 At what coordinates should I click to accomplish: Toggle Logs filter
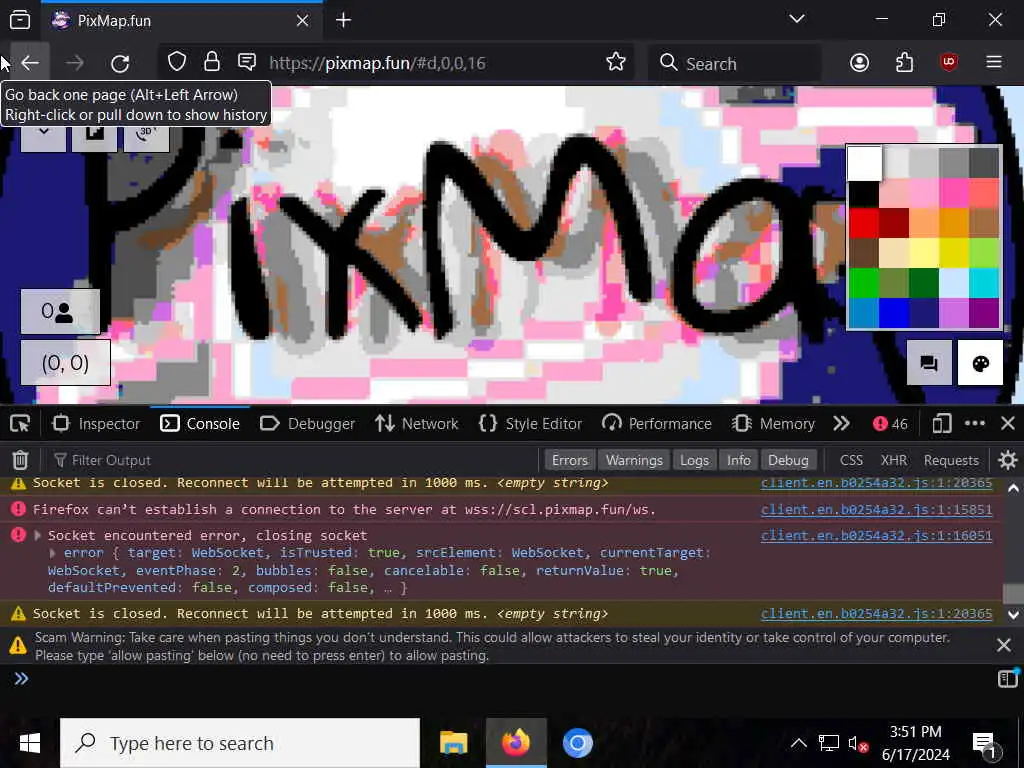click(694, 460)
